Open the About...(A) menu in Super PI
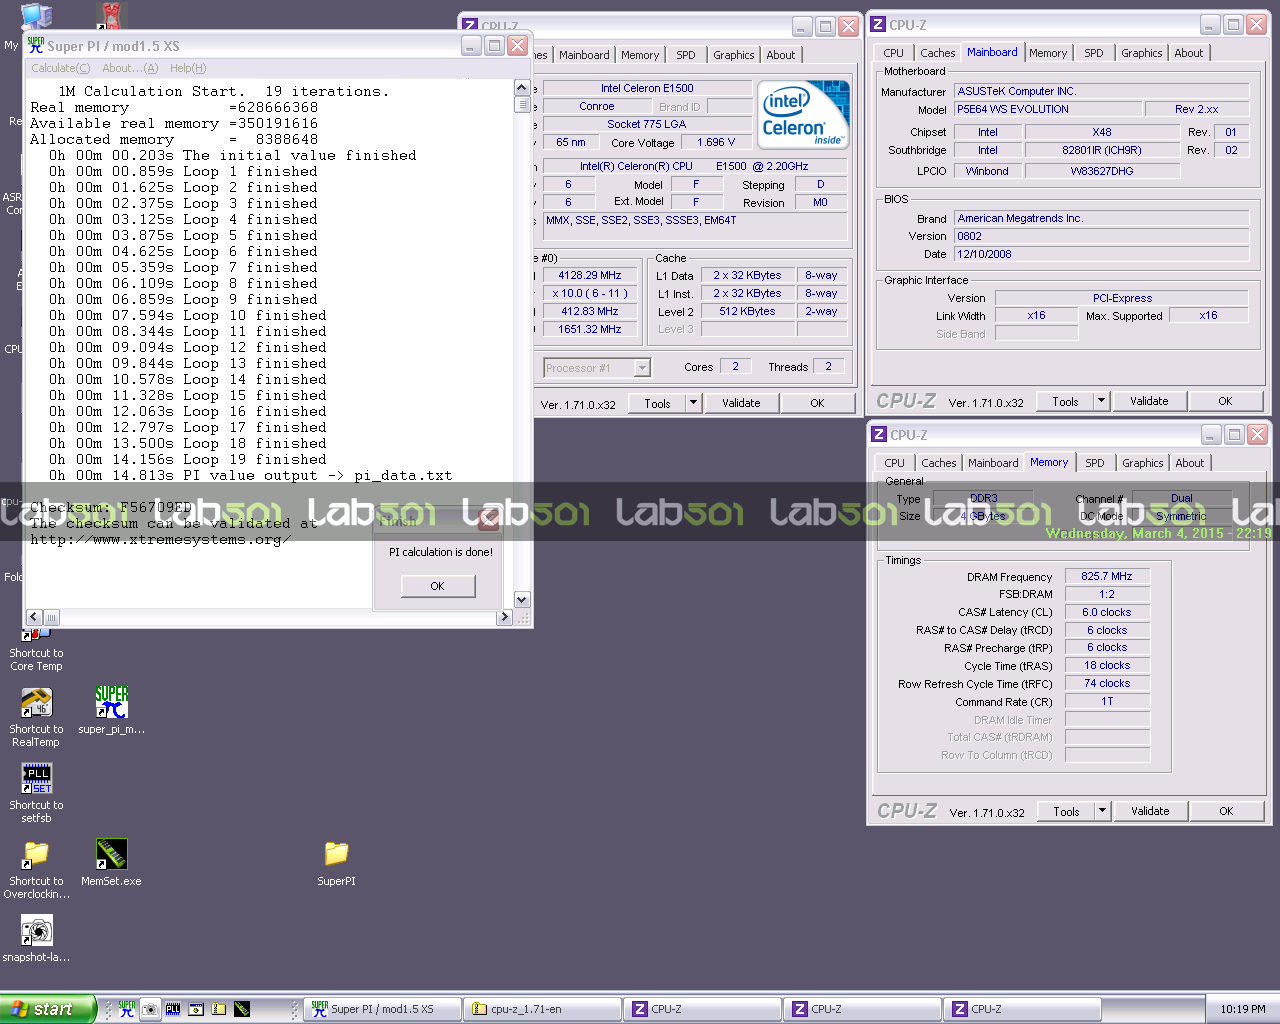This screenshot has width=1280, height=1024. pyautogui.click(x=130, y=68)
